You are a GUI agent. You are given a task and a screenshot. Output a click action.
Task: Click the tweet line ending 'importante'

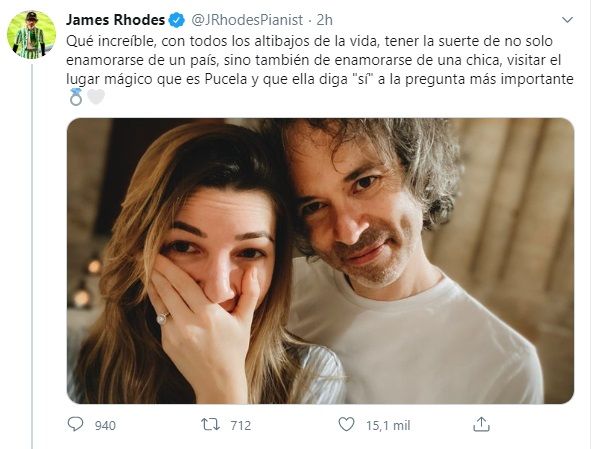pyautogui.click(x=320, y=79)
